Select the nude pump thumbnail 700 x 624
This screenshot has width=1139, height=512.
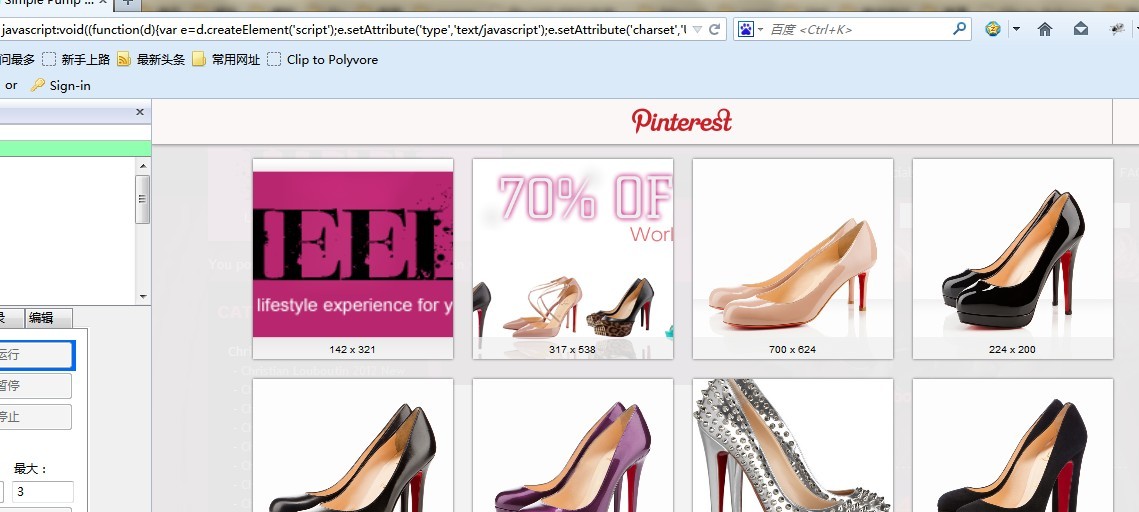pyautogui.click(x=793, y=259)
